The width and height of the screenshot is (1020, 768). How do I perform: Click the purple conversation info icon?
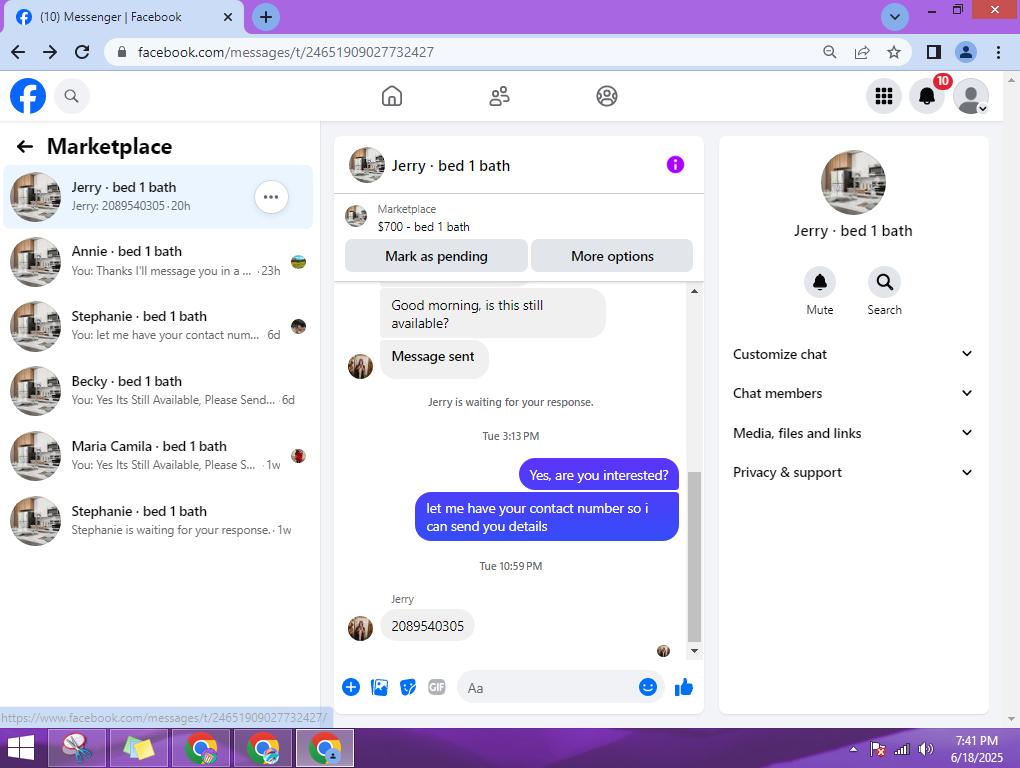675,165
